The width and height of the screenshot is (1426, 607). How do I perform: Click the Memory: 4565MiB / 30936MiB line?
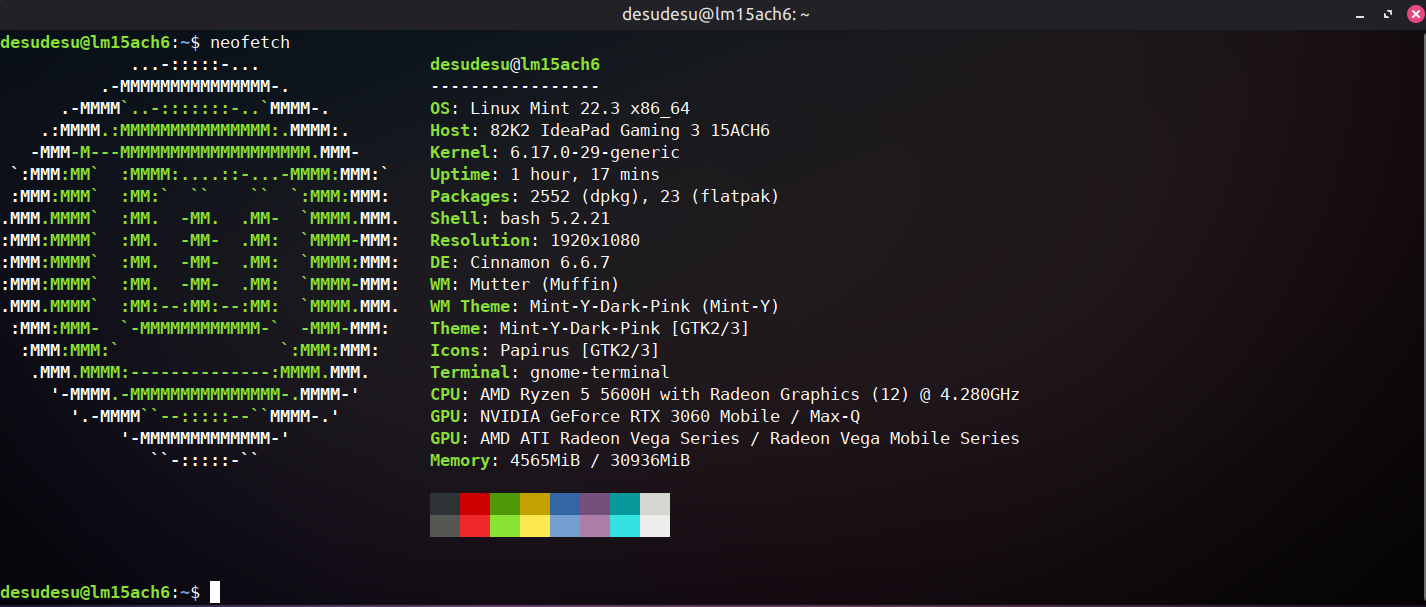coord(560,460)
